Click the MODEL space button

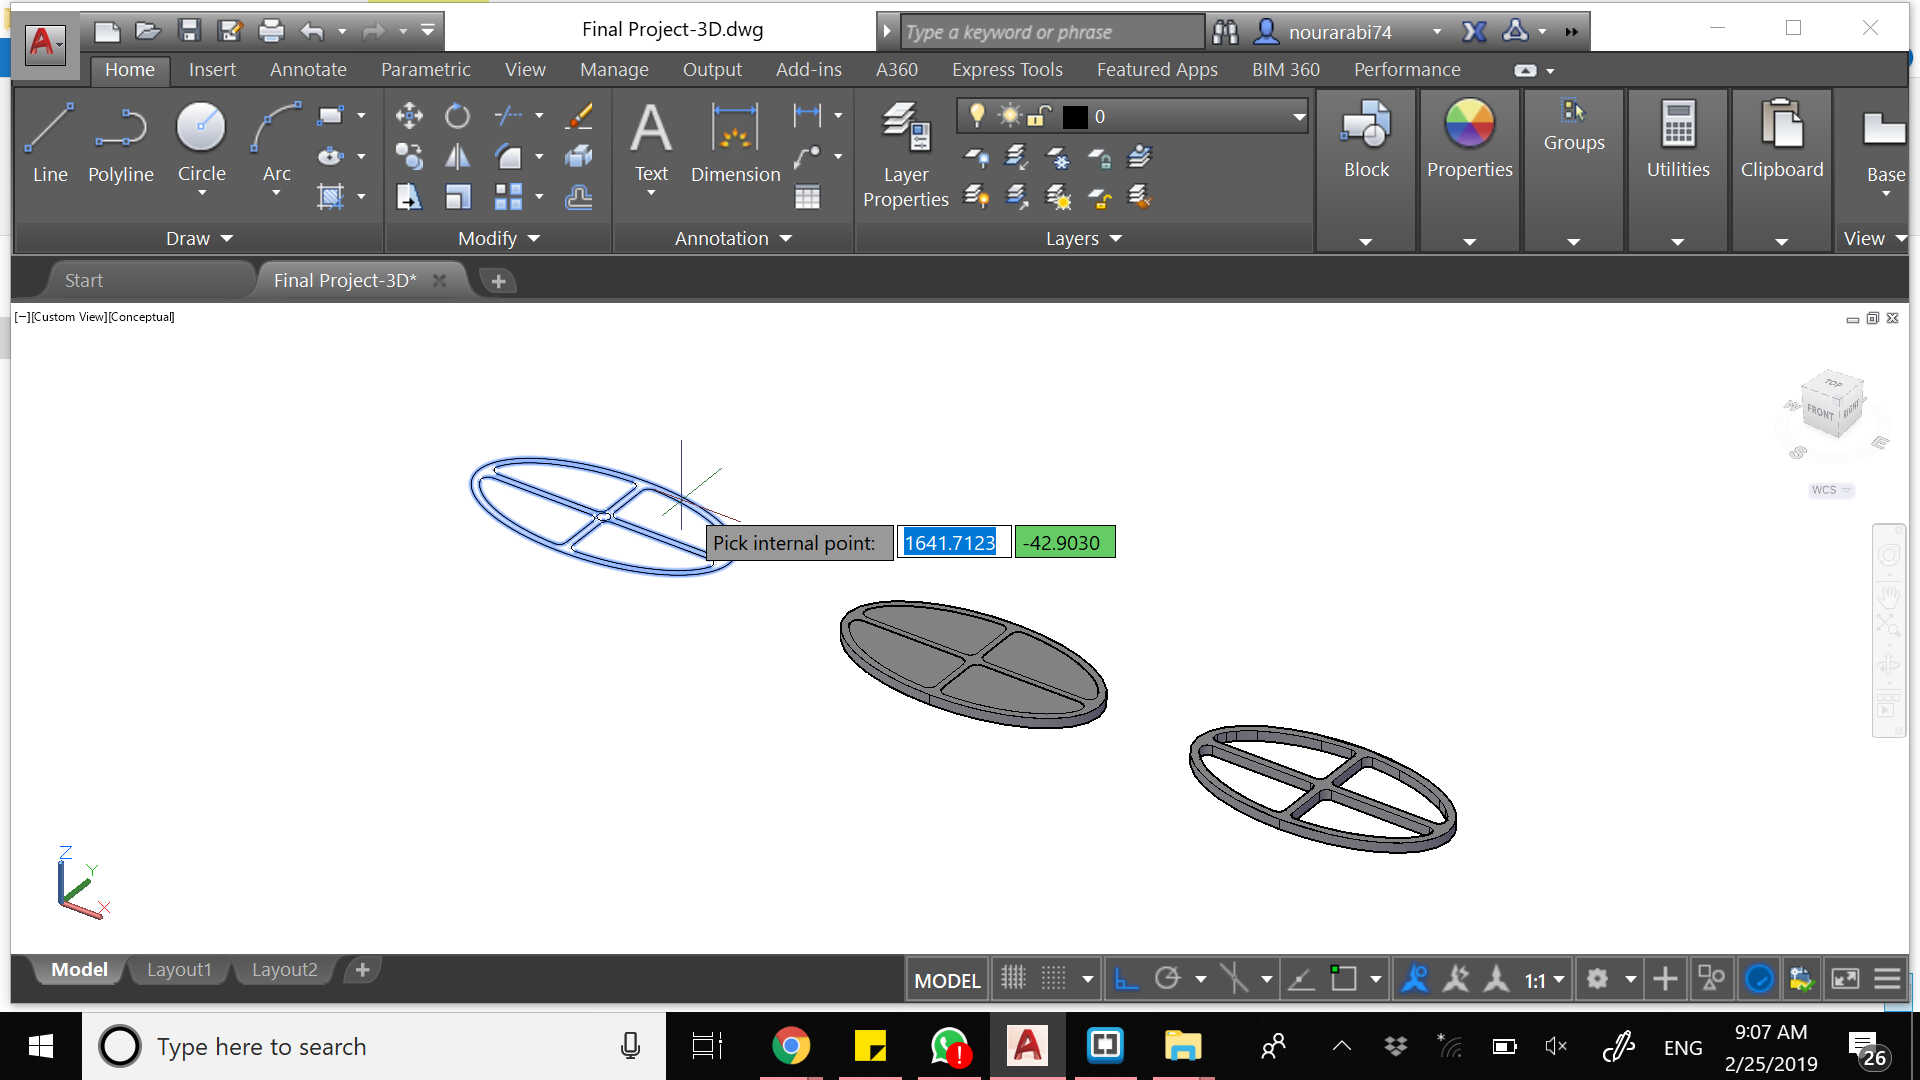pyautogui.click(x=946, y=980)
